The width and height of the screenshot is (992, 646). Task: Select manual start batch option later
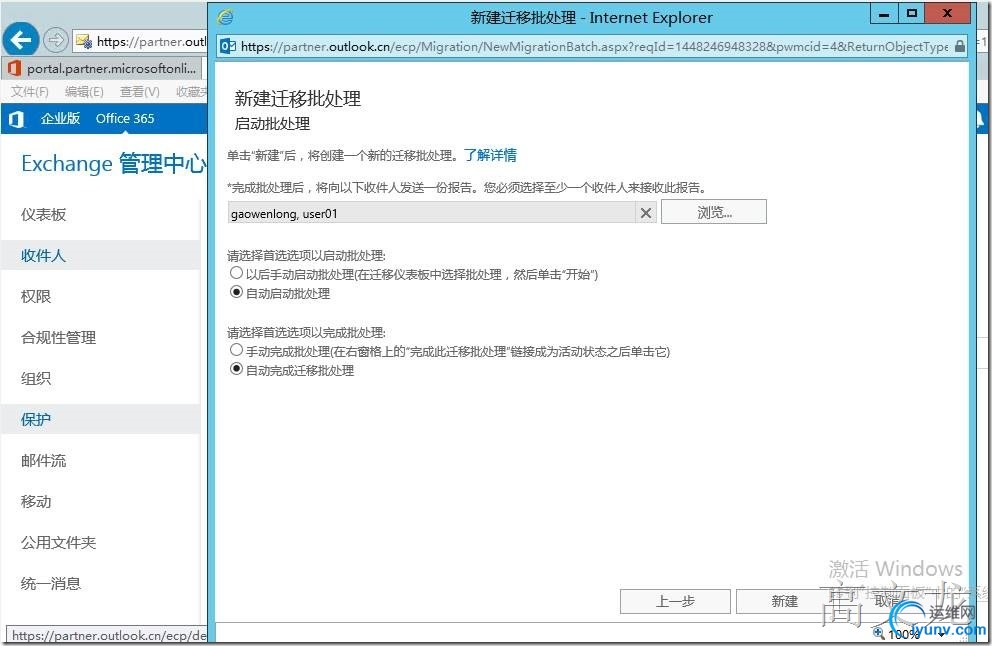pos(236,273)
